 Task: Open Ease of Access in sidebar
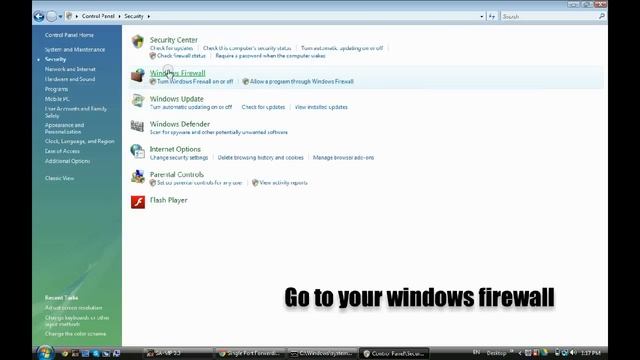click(x=62, y=151)
